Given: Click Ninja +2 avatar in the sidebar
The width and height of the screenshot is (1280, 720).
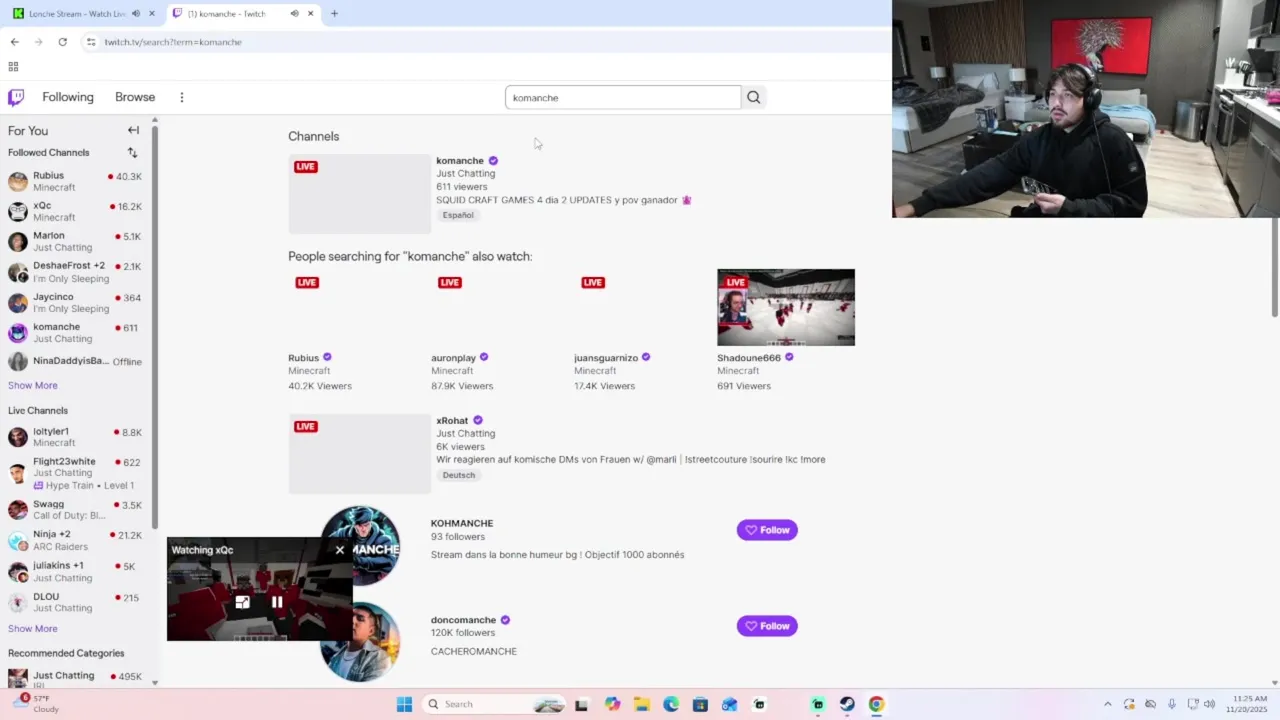Looking at the screenshot, I should pyautogui.click(x=18, y=540).
